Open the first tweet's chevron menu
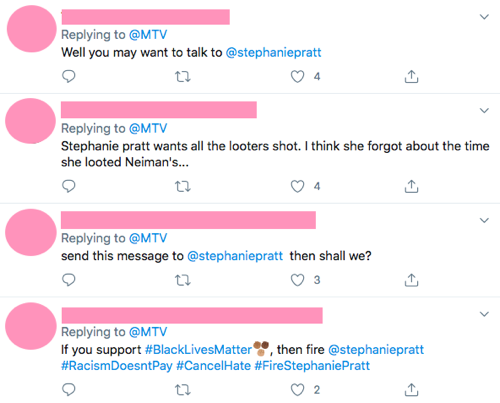Viewport: 500px width, 403px height. click(x=484, y=17)
